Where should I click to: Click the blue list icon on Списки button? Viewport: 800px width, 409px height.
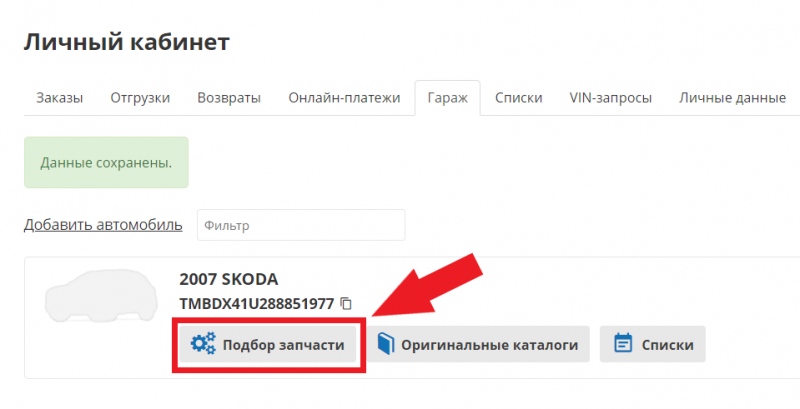pos(622,344)
